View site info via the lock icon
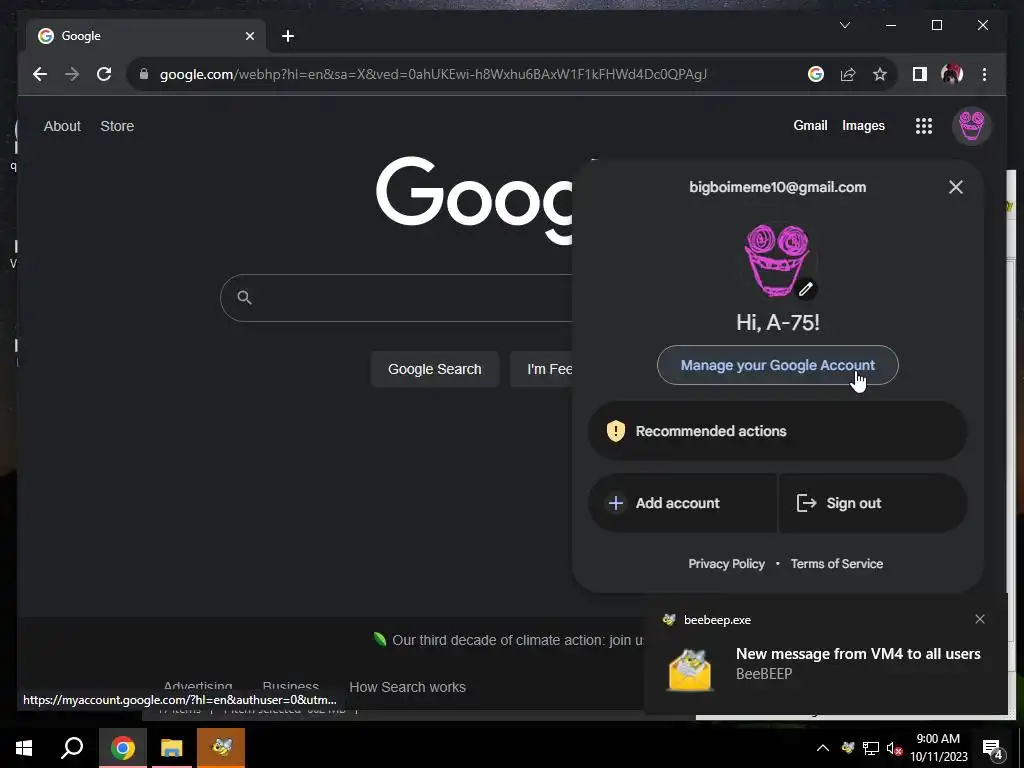1024x768 pixels. (144, 74)
